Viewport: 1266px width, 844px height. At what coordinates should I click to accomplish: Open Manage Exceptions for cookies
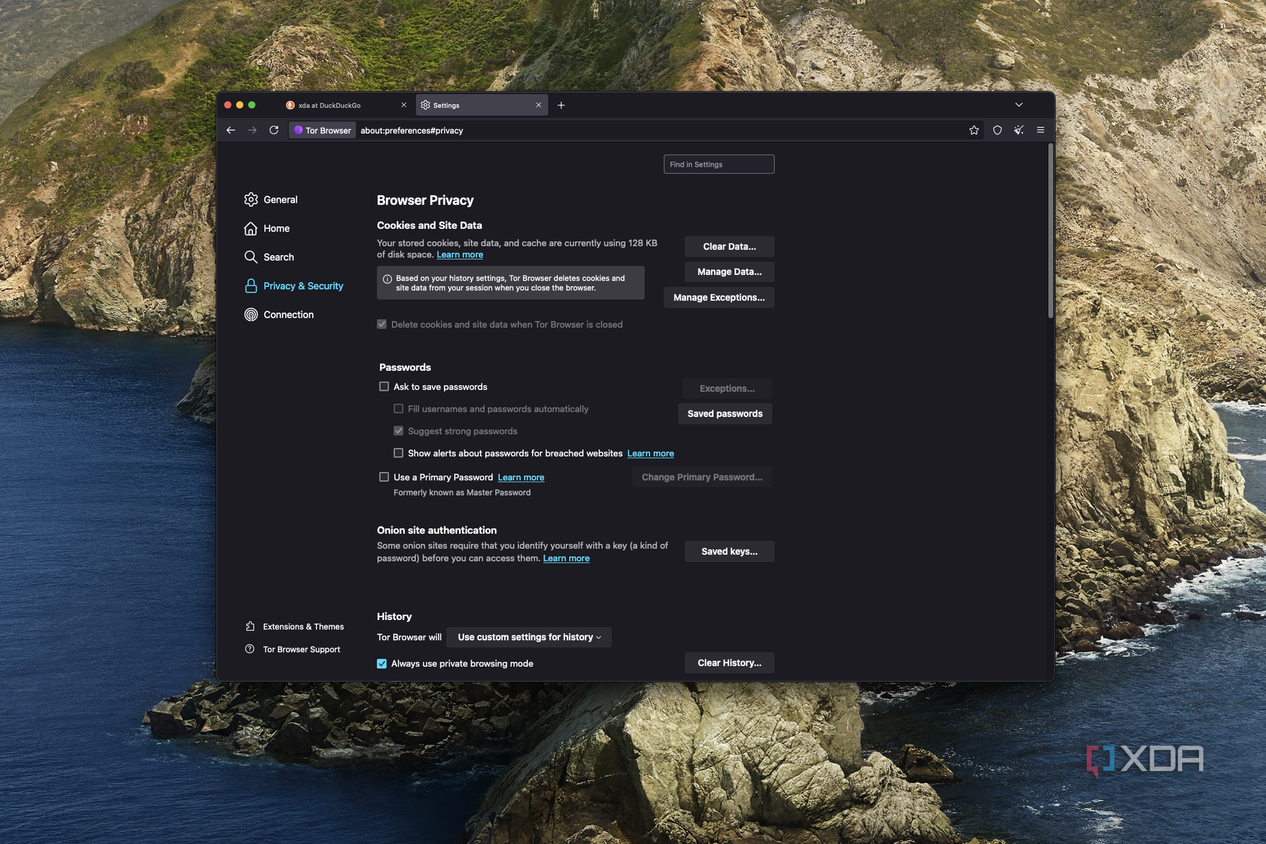pos(719,297)
